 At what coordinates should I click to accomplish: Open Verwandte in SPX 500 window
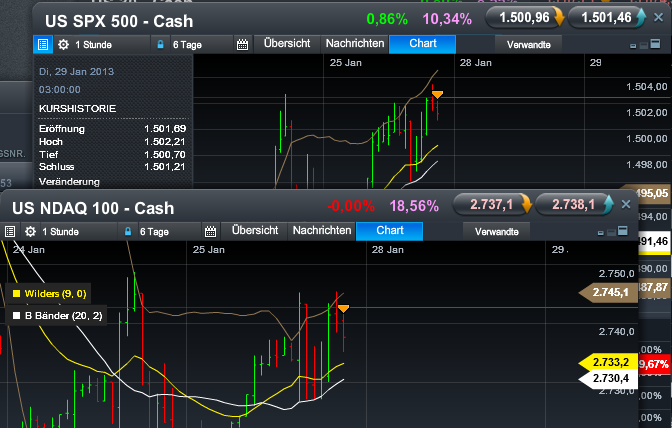click(528, 45)
